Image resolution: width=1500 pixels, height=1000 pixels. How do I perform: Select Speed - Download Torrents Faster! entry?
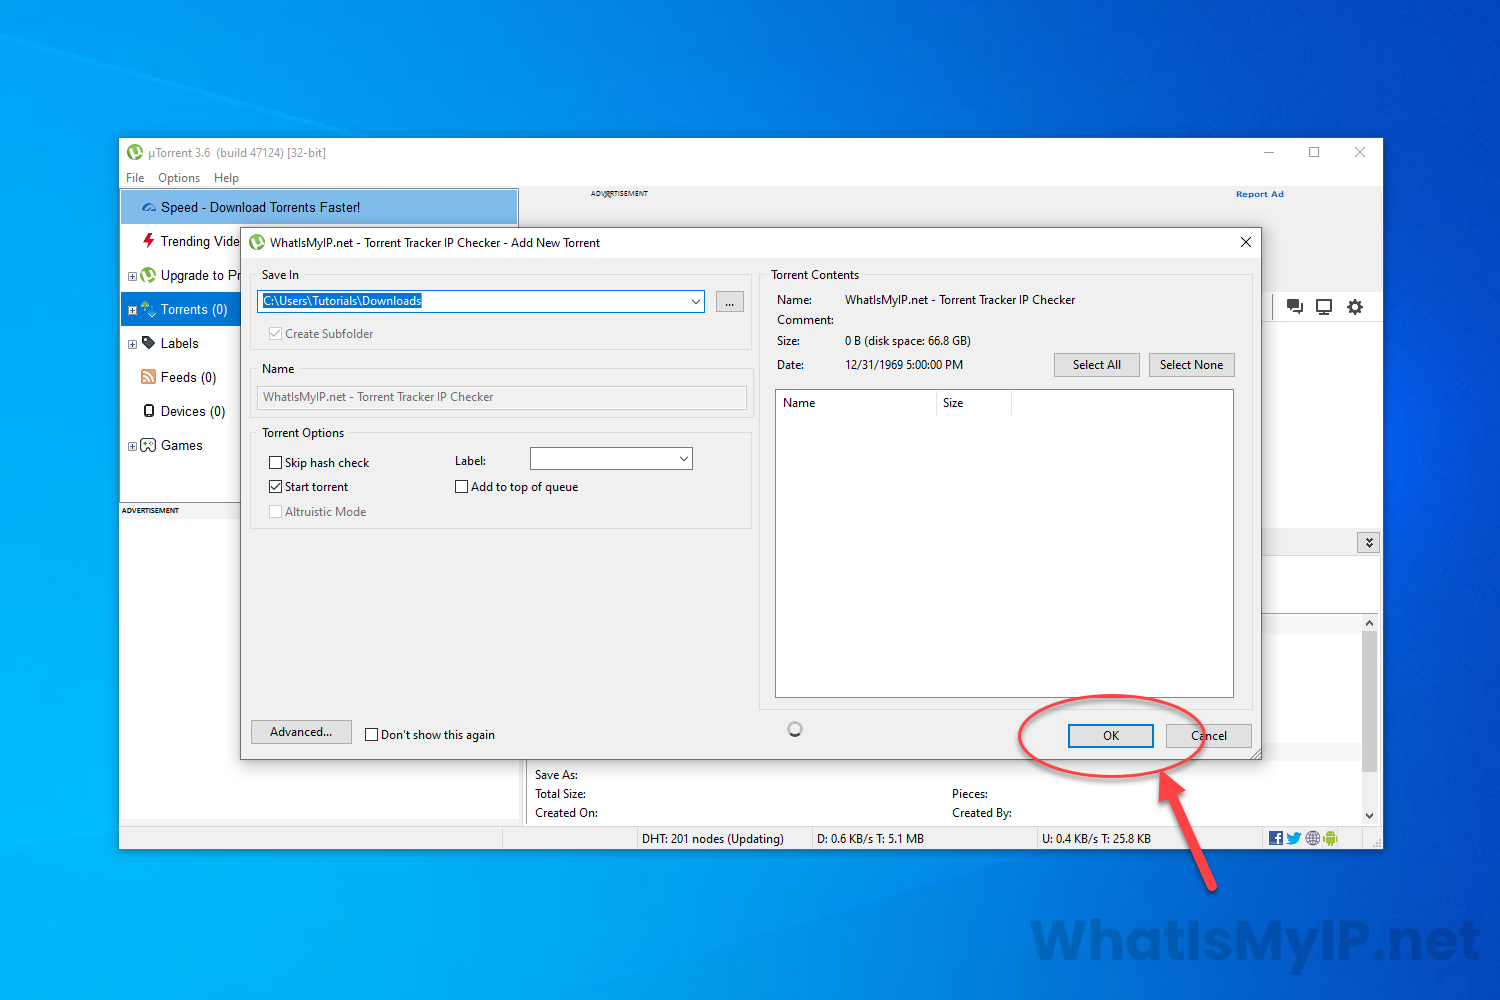(x=319, y=207)
